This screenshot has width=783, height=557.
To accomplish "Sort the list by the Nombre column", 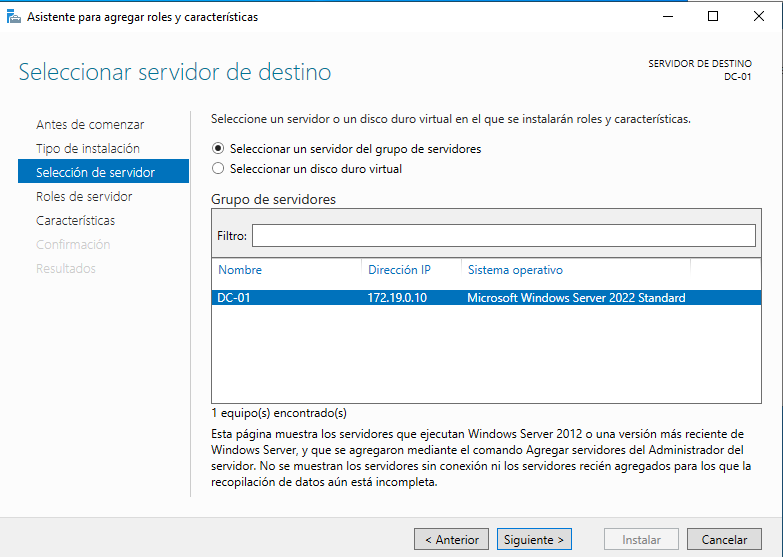I will [x=240, y=270].
